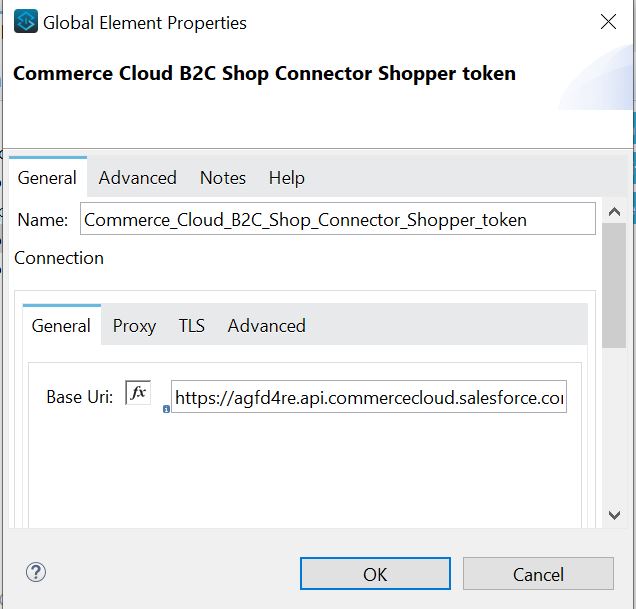Image resolution: width=636 pixels, height=609 pixels.
Task: Open the Help tab
Action: pos(286,178)
